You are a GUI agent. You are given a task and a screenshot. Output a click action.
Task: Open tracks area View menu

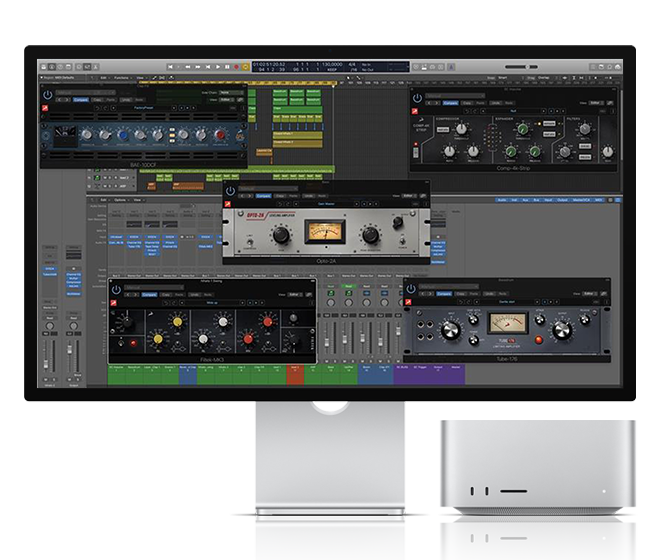(141, 78)
